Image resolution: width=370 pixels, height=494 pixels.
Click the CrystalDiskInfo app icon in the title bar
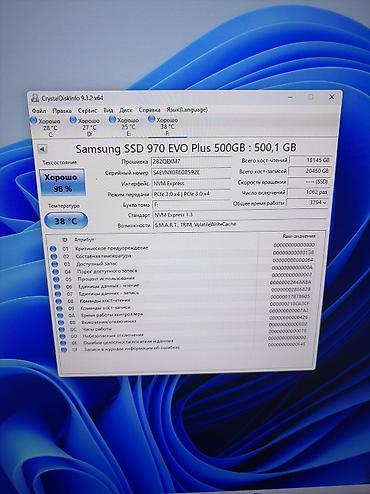click(35, 98)
